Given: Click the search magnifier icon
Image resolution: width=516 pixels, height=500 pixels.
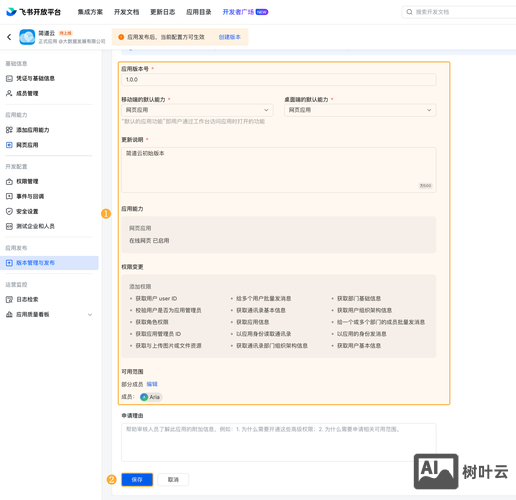Looking at the screenshot, I should (409, 12).
